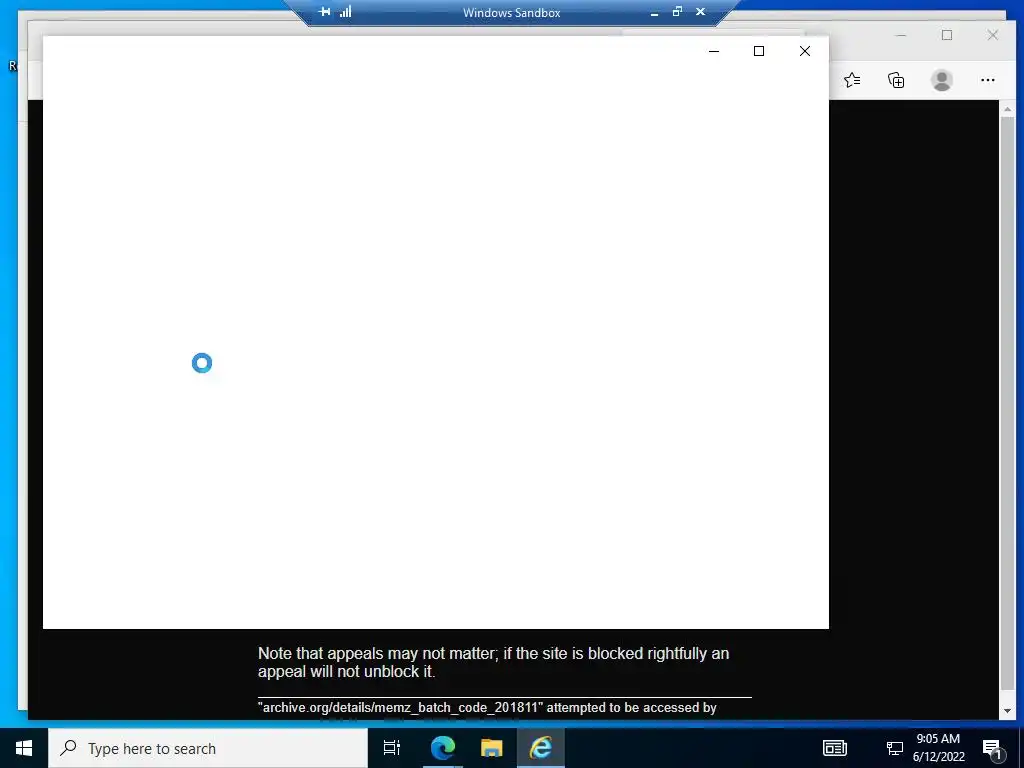Open Edge Settings and more menu

pos(987,80)
